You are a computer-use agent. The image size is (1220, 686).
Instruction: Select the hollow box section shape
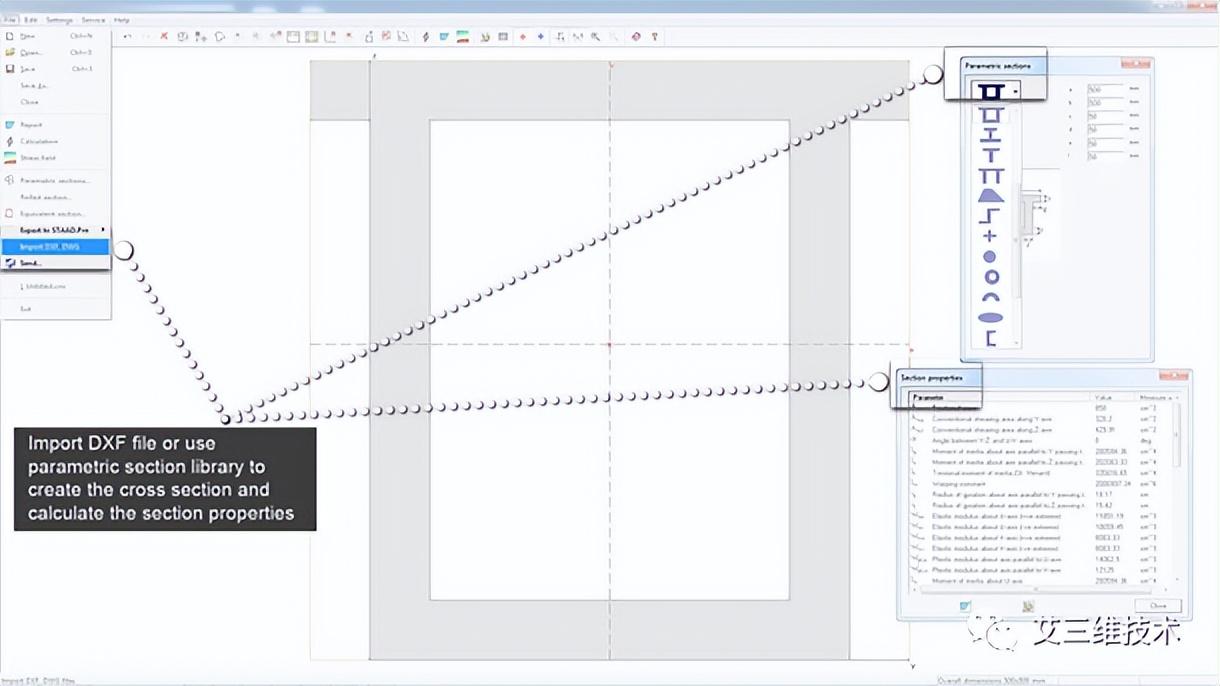pos(990,115)
